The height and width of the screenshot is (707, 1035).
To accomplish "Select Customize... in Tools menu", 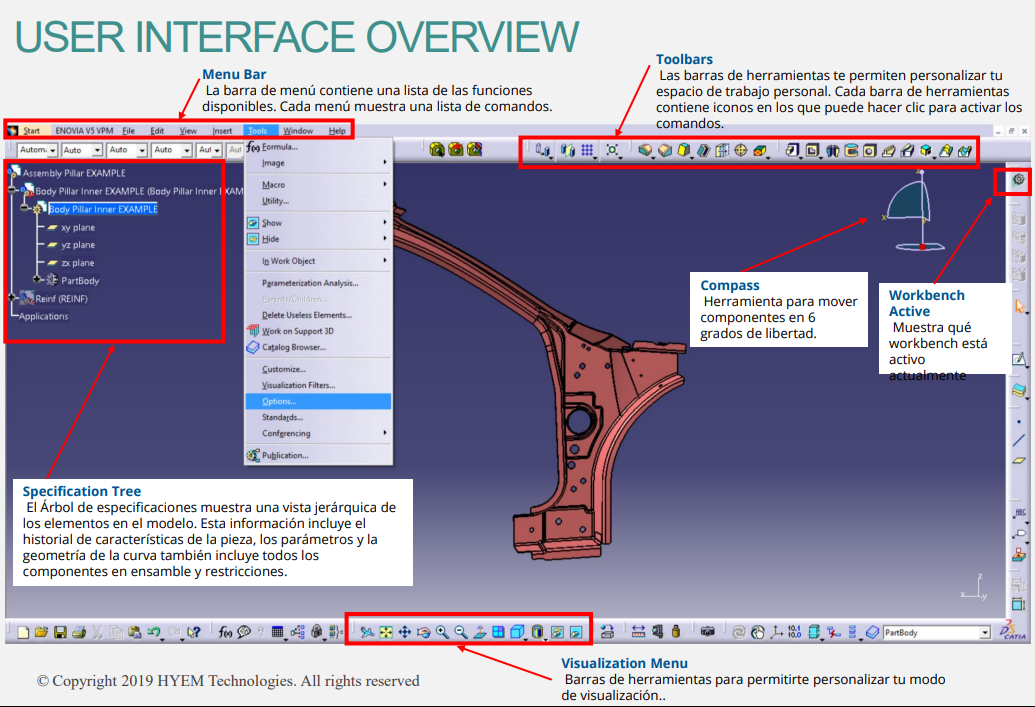I will pos(283,369).
